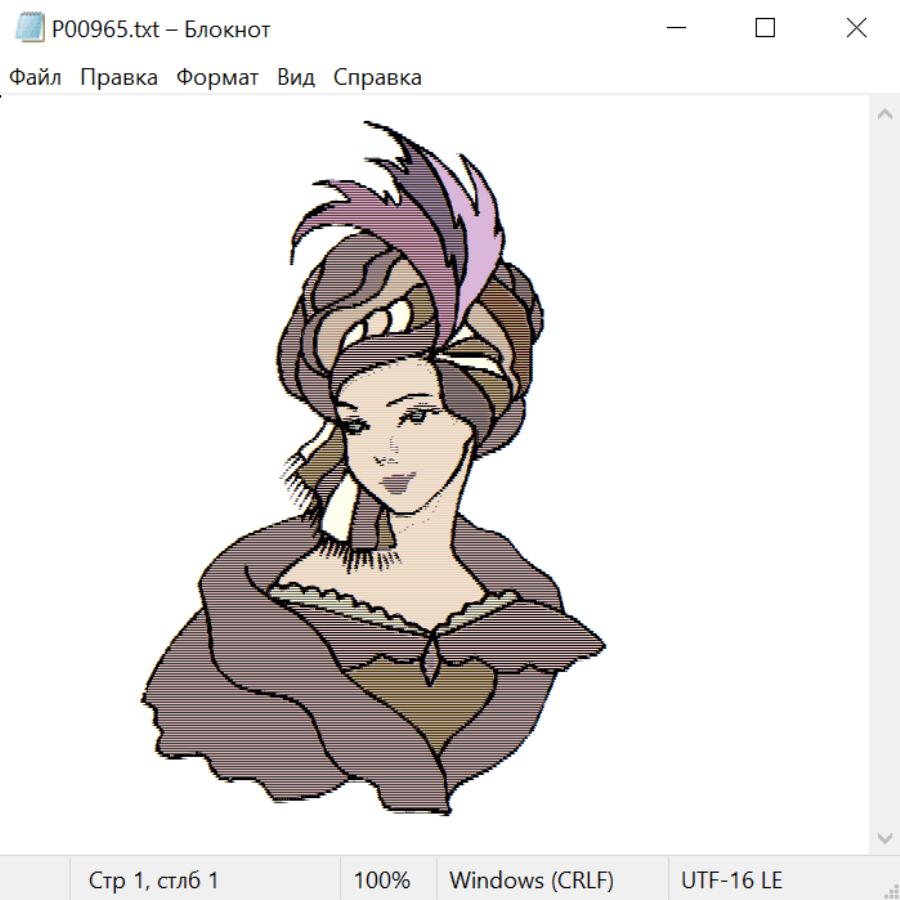The image size is (900, 900).
Task: Click the scroll down arrow
Action: point(884,837)
